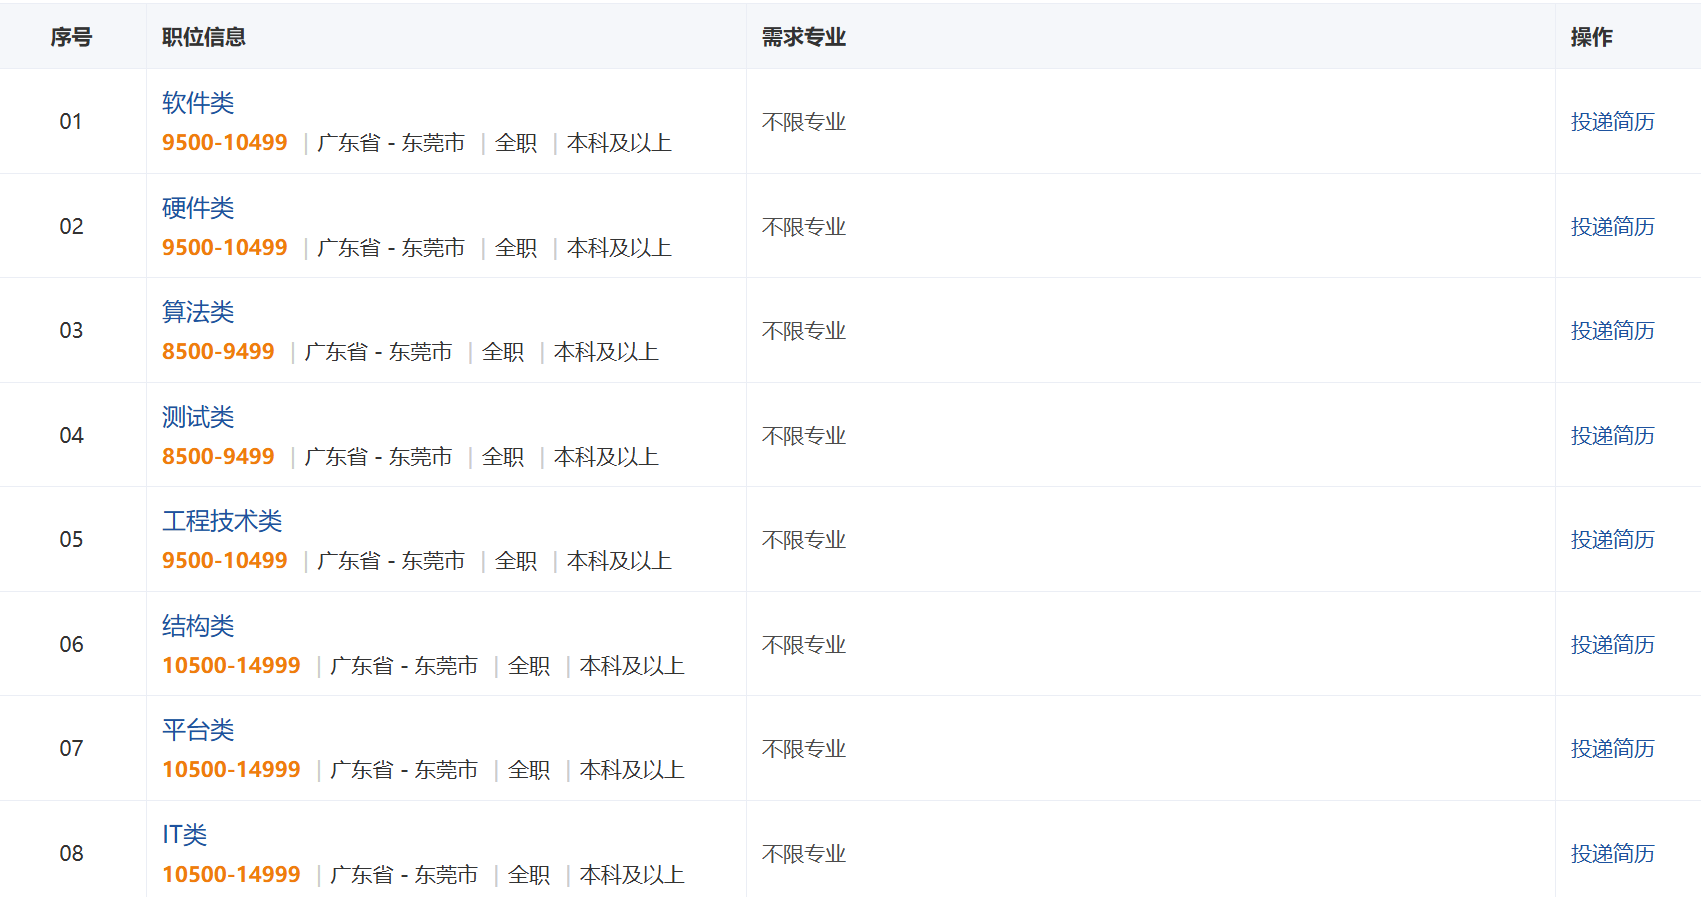Click the 序号 column header

[71, 37]
